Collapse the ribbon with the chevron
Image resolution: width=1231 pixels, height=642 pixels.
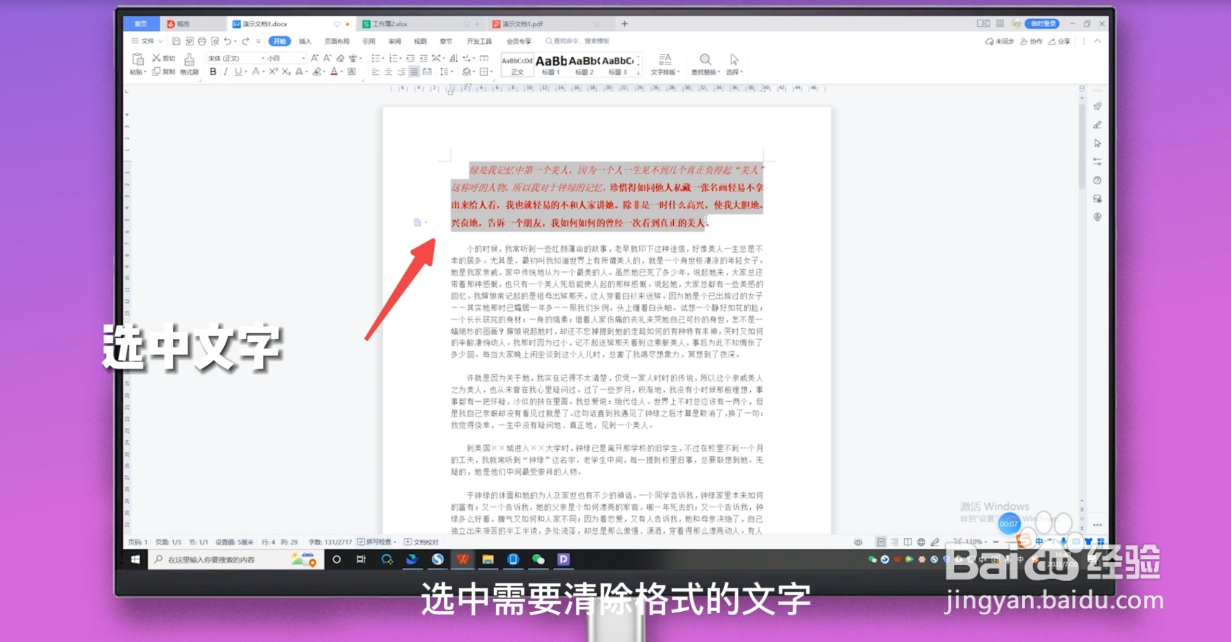point(1100,41)
